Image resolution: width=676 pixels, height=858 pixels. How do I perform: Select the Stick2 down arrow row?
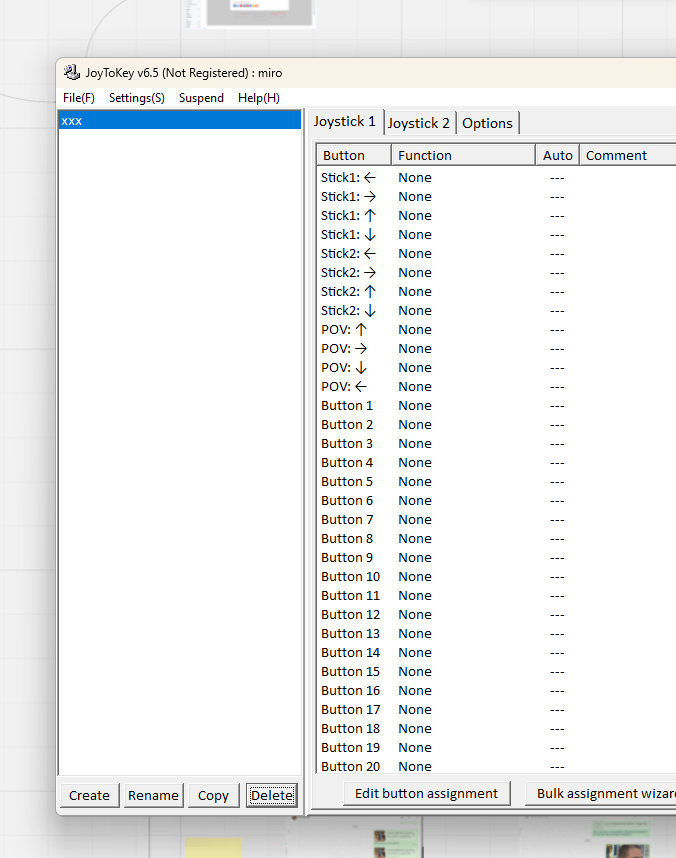(x=496, y=311)
